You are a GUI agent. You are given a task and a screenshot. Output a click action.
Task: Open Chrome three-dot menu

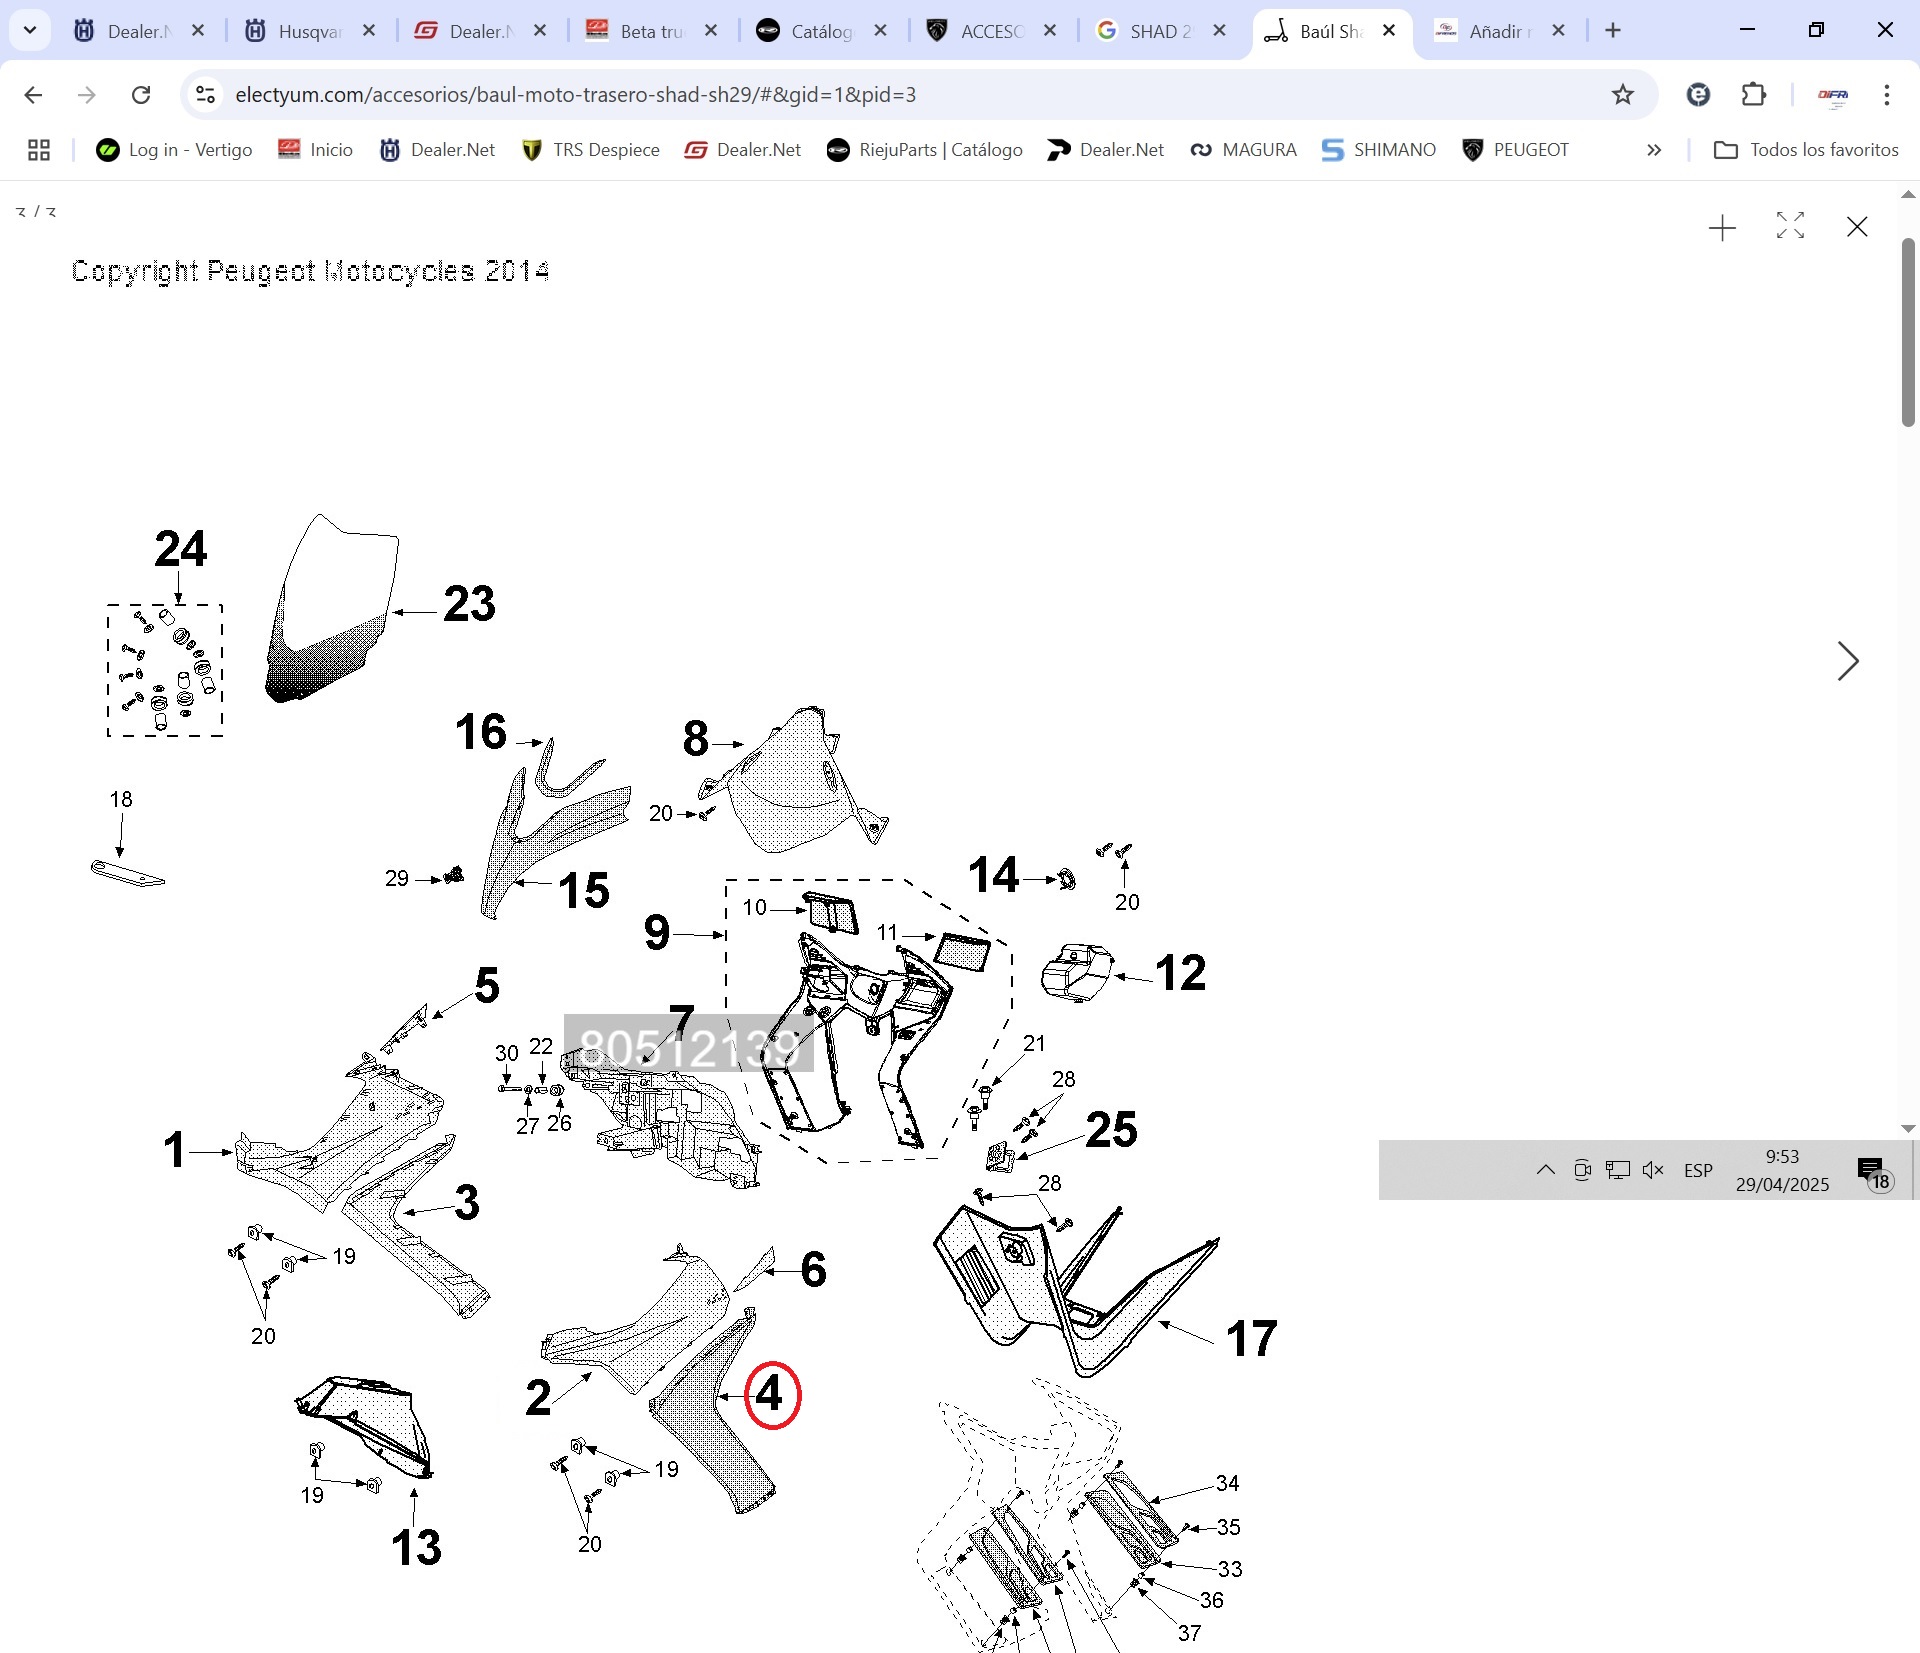(1886, 94)
